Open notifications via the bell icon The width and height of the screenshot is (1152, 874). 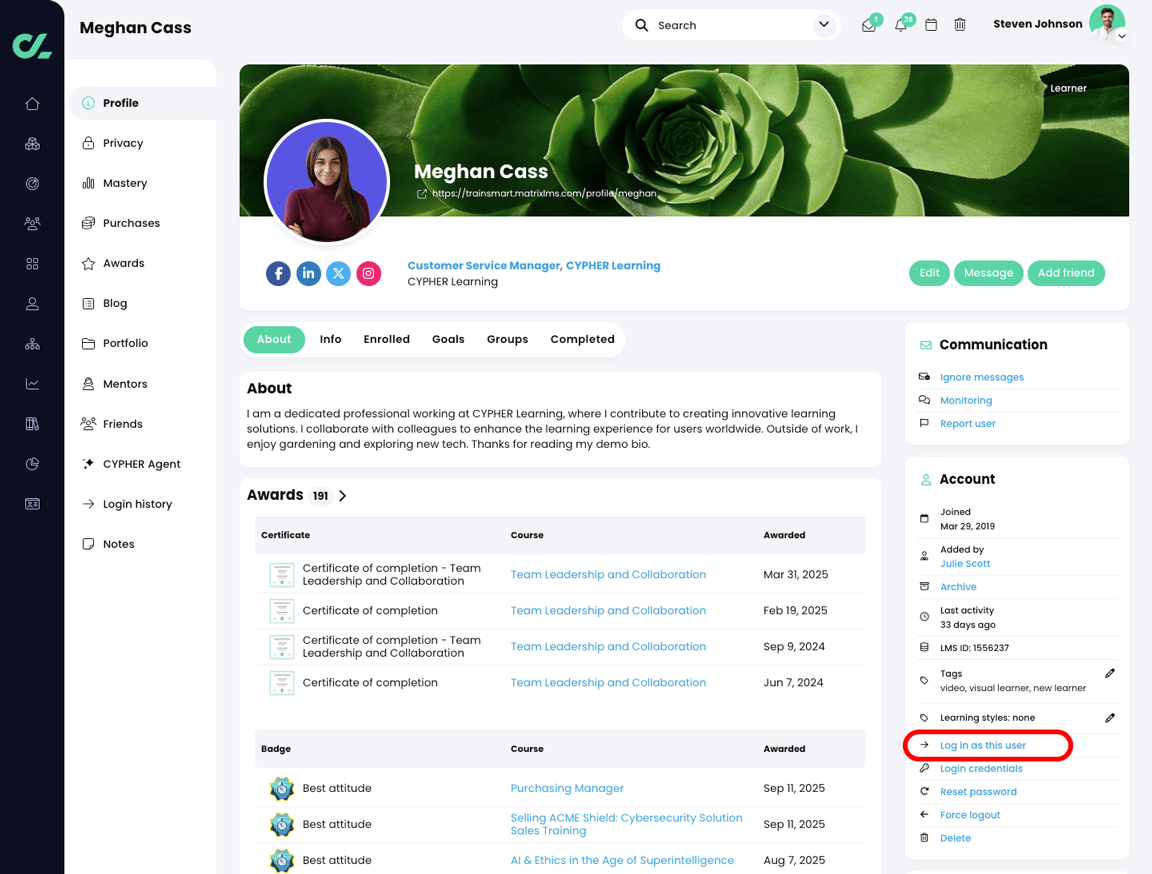[901, 24]
